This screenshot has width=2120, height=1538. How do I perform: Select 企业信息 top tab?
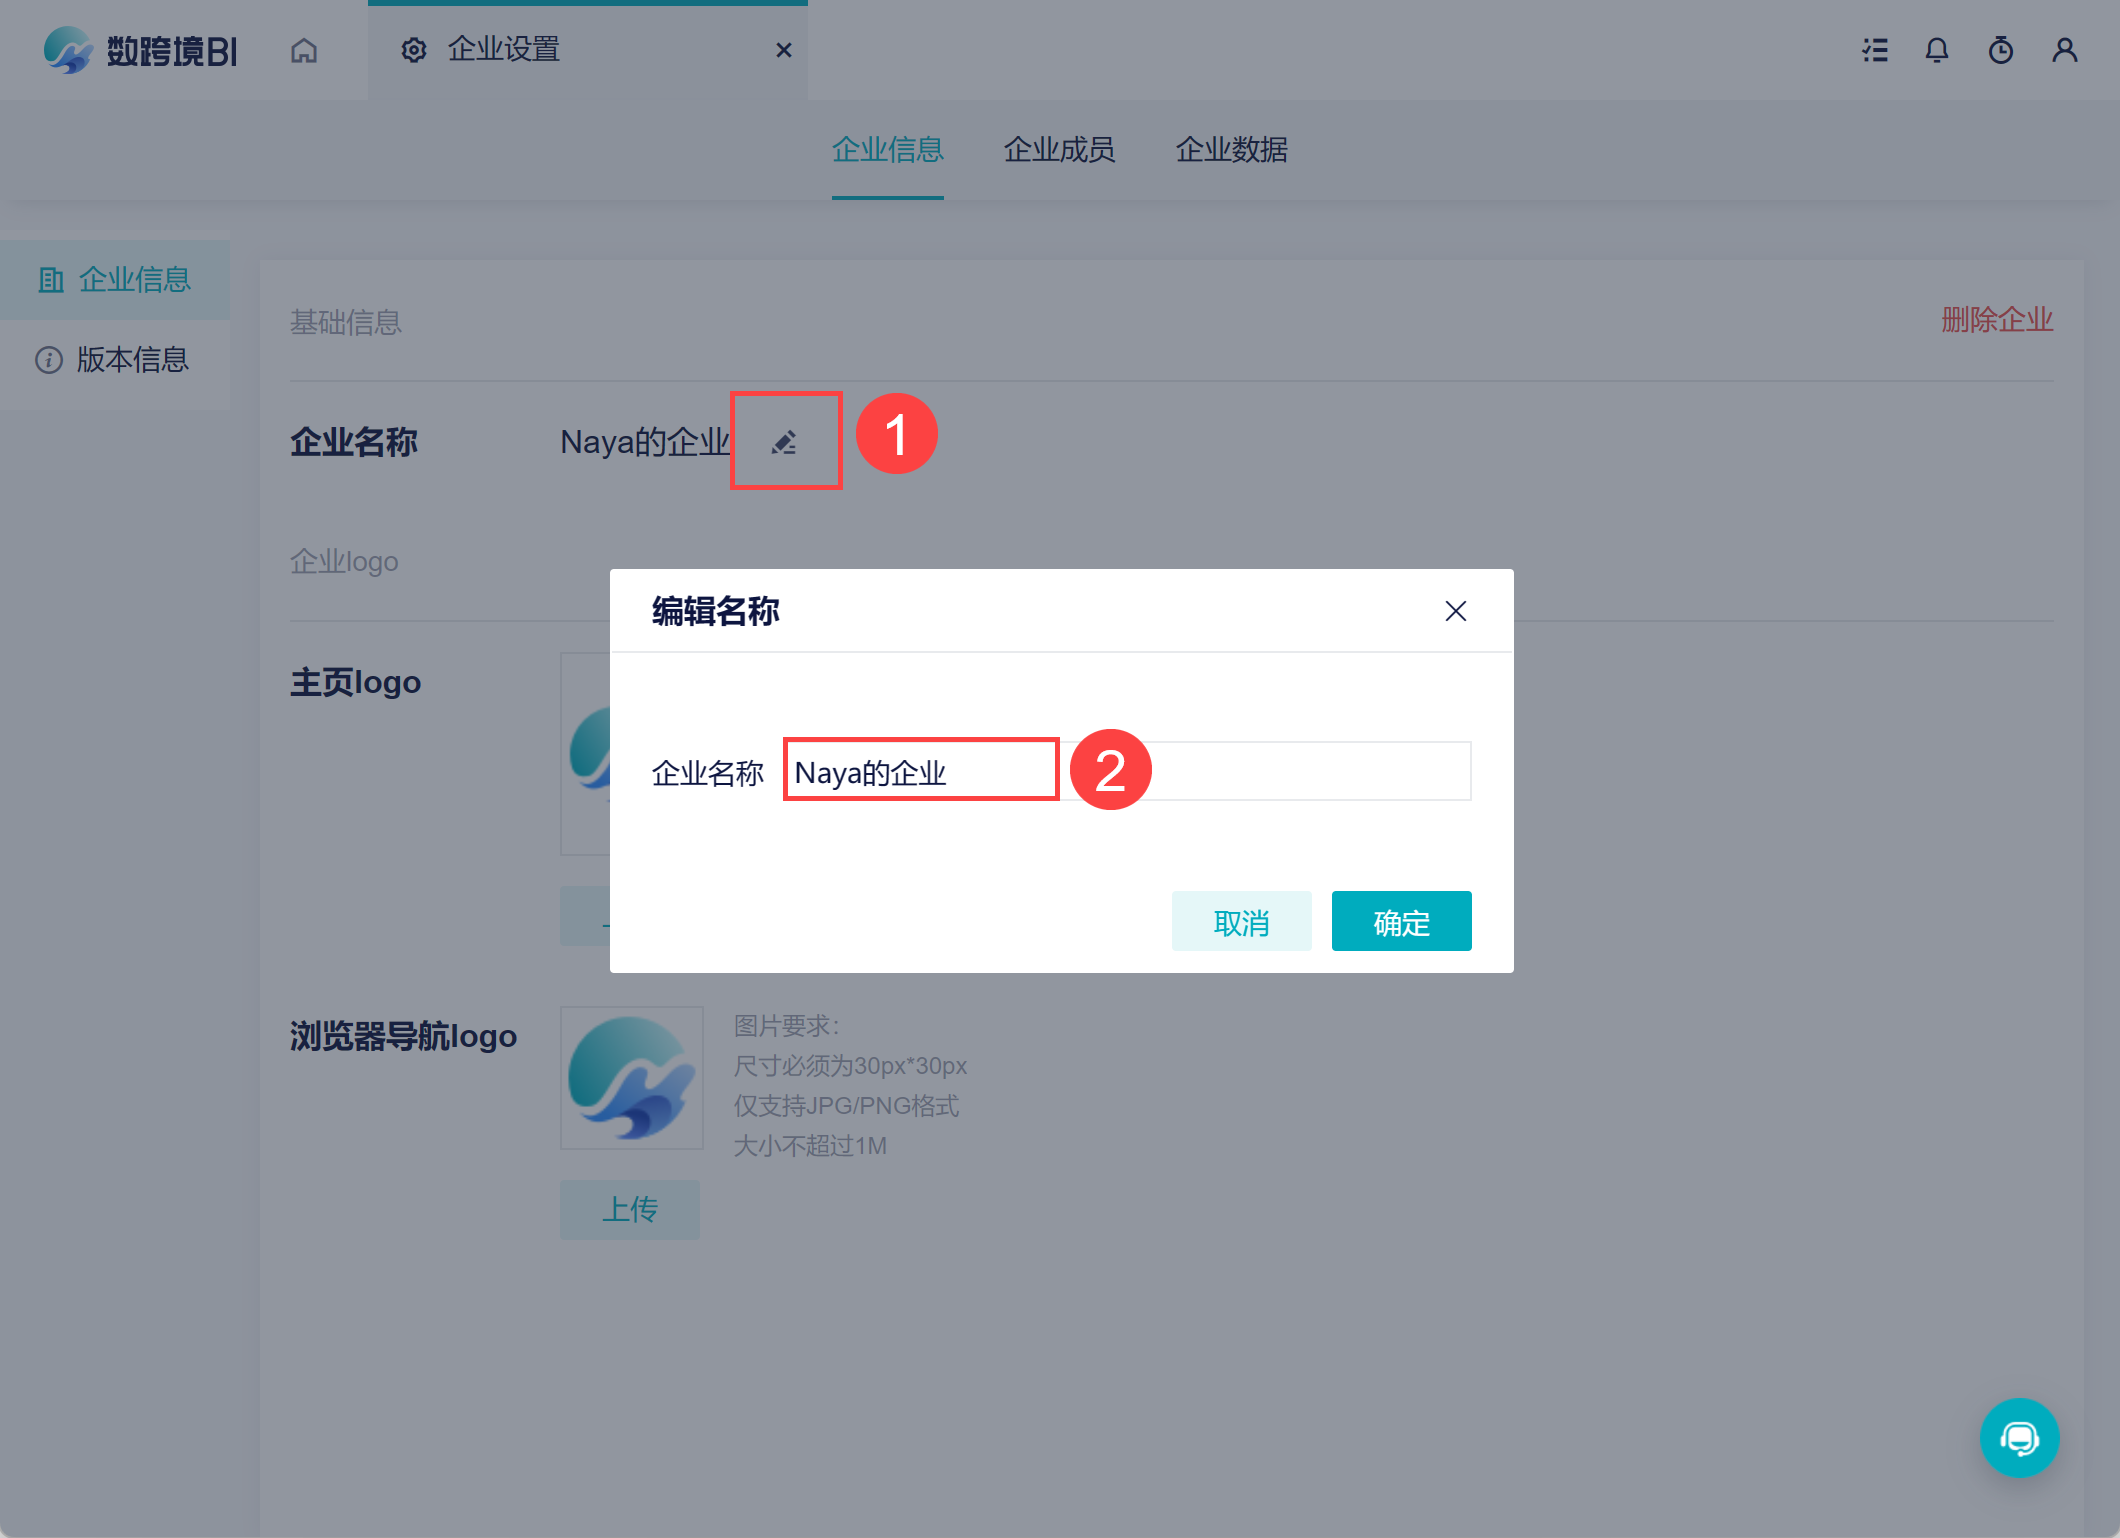(887, 150)
